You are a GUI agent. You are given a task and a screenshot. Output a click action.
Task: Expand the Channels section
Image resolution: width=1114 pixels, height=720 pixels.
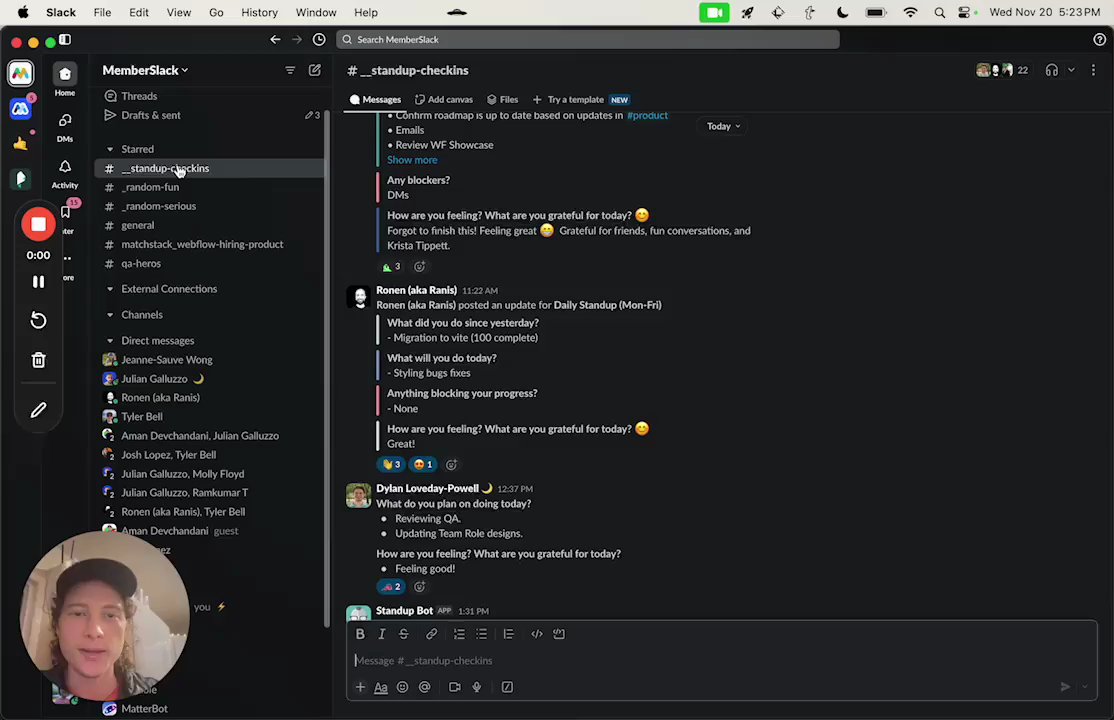click(110, 315)
